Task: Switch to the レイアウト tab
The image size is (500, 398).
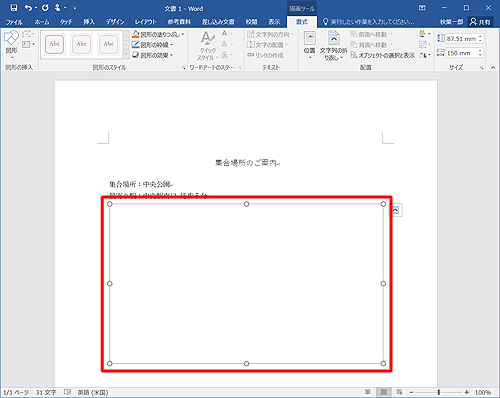Action: point(146,22)
